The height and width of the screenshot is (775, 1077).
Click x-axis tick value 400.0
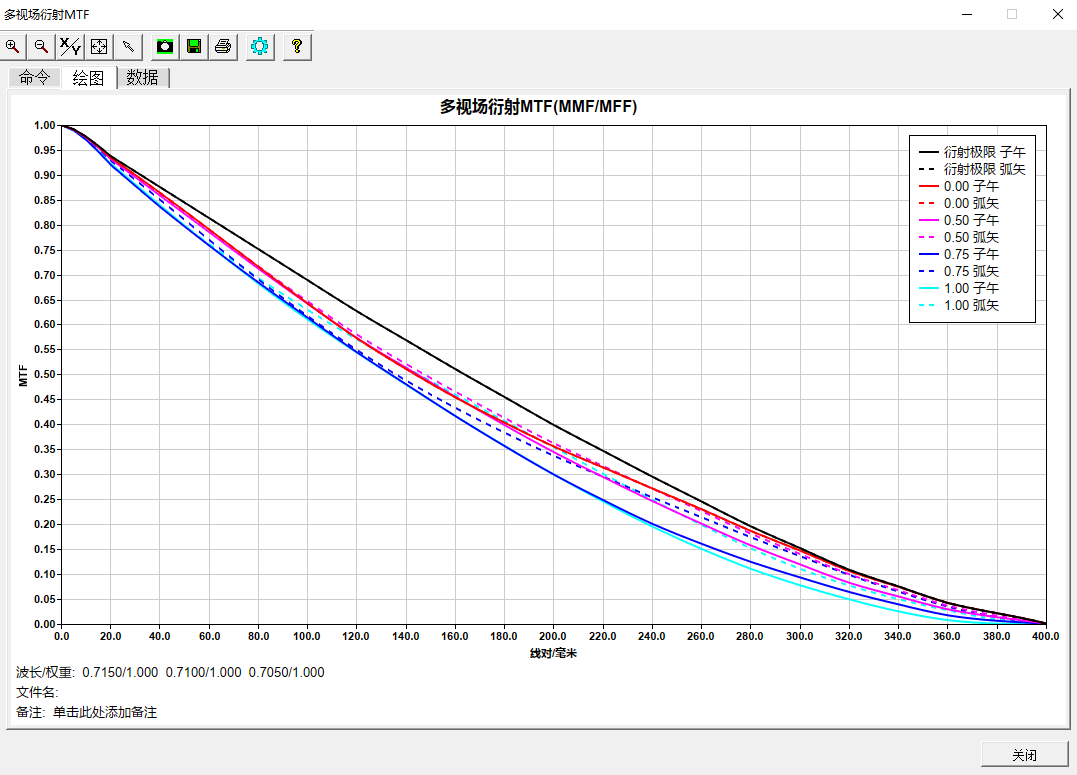pyautogui.click(x=1045, y=636)
